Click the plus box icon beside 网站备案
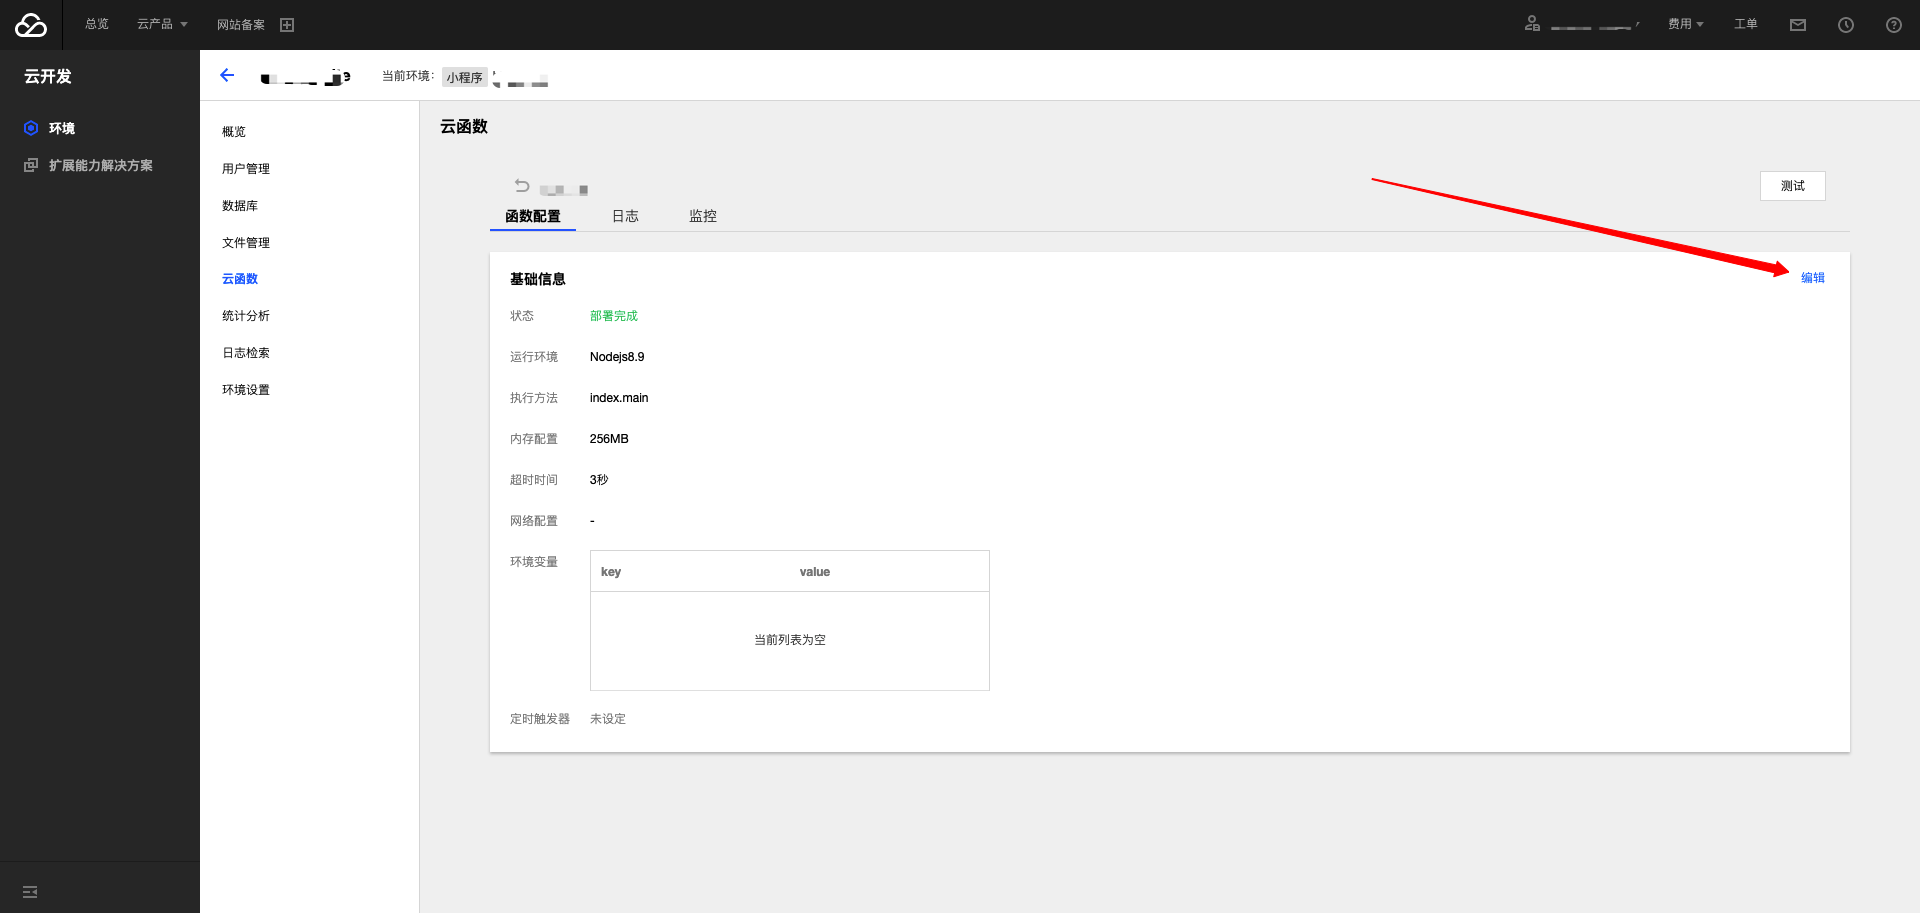Image resolution: width=1921 pixels, height=913 pixels. 287,25
